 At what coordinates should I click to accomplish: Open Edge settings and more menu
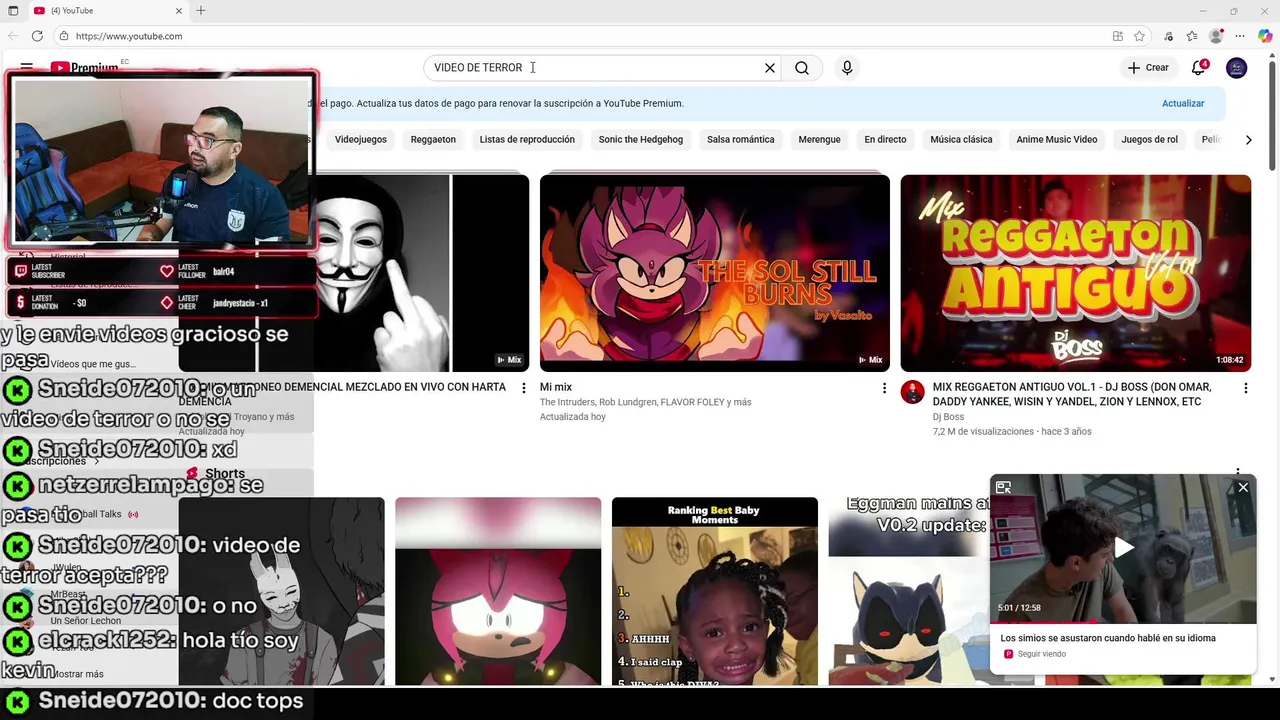coord(1240,36)
